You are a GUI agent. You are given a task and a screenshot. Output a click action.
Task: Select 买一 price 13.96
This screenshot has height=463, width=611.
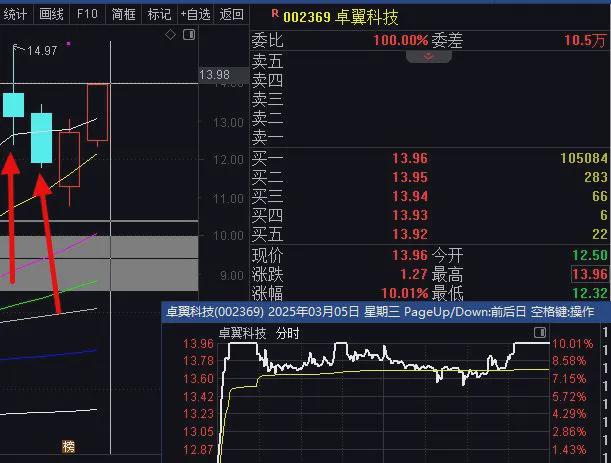pos(410,158)
